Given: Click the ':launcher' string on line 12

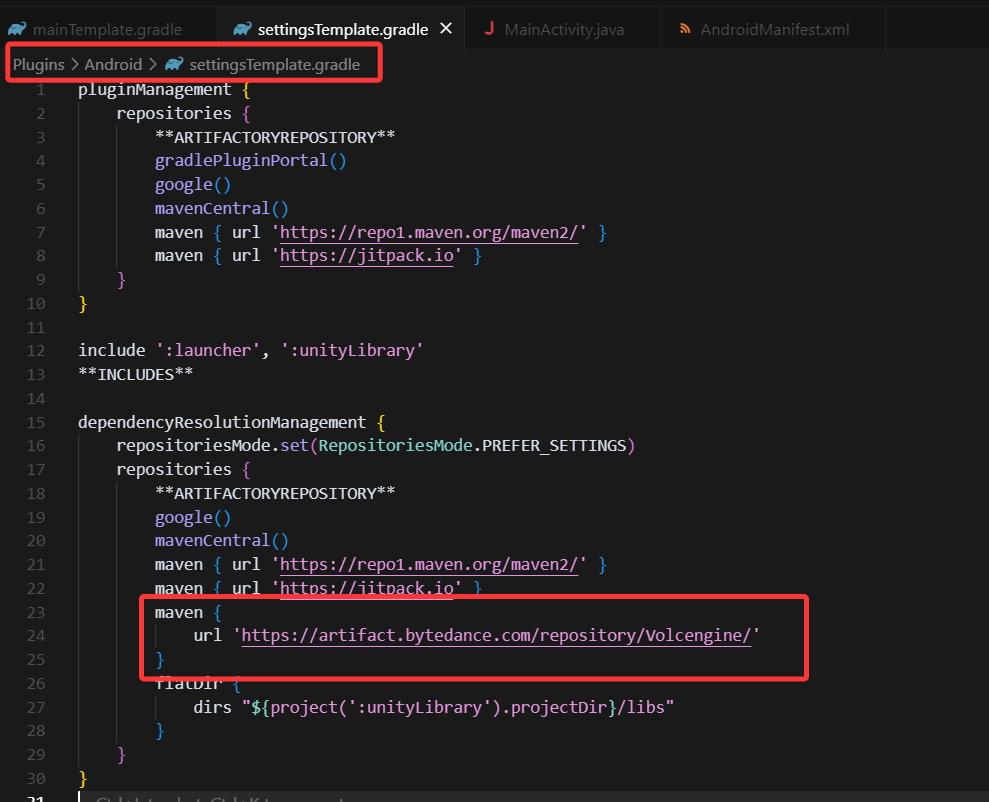Looking at the screenshot, I should pos(208,351).
